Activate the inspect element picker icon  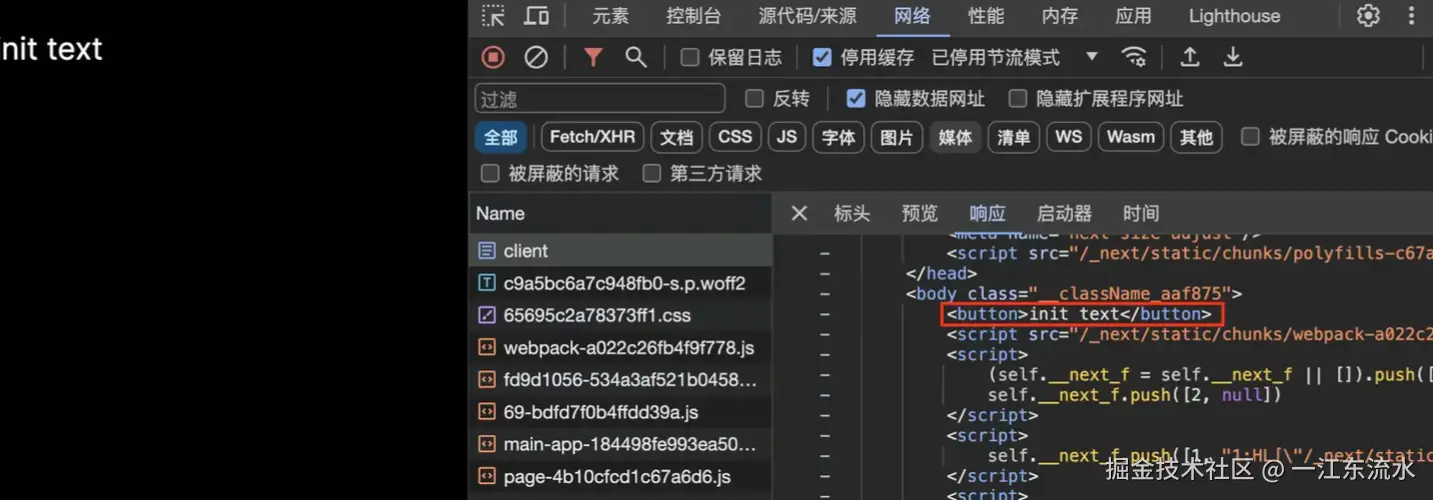[493, 16]
